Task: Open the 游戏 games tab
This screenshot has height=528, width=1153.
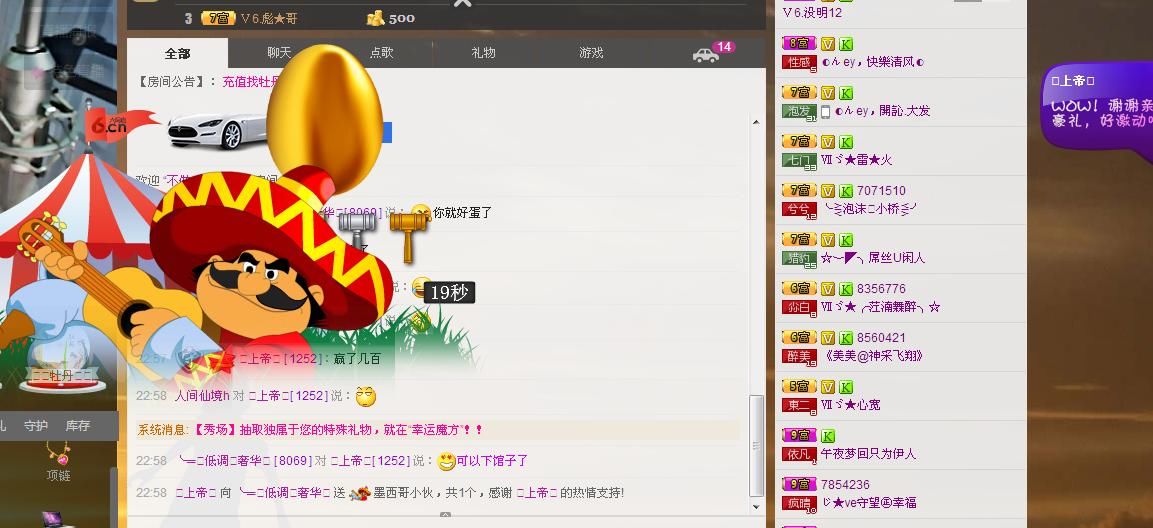Action: [x=591, y=53]
